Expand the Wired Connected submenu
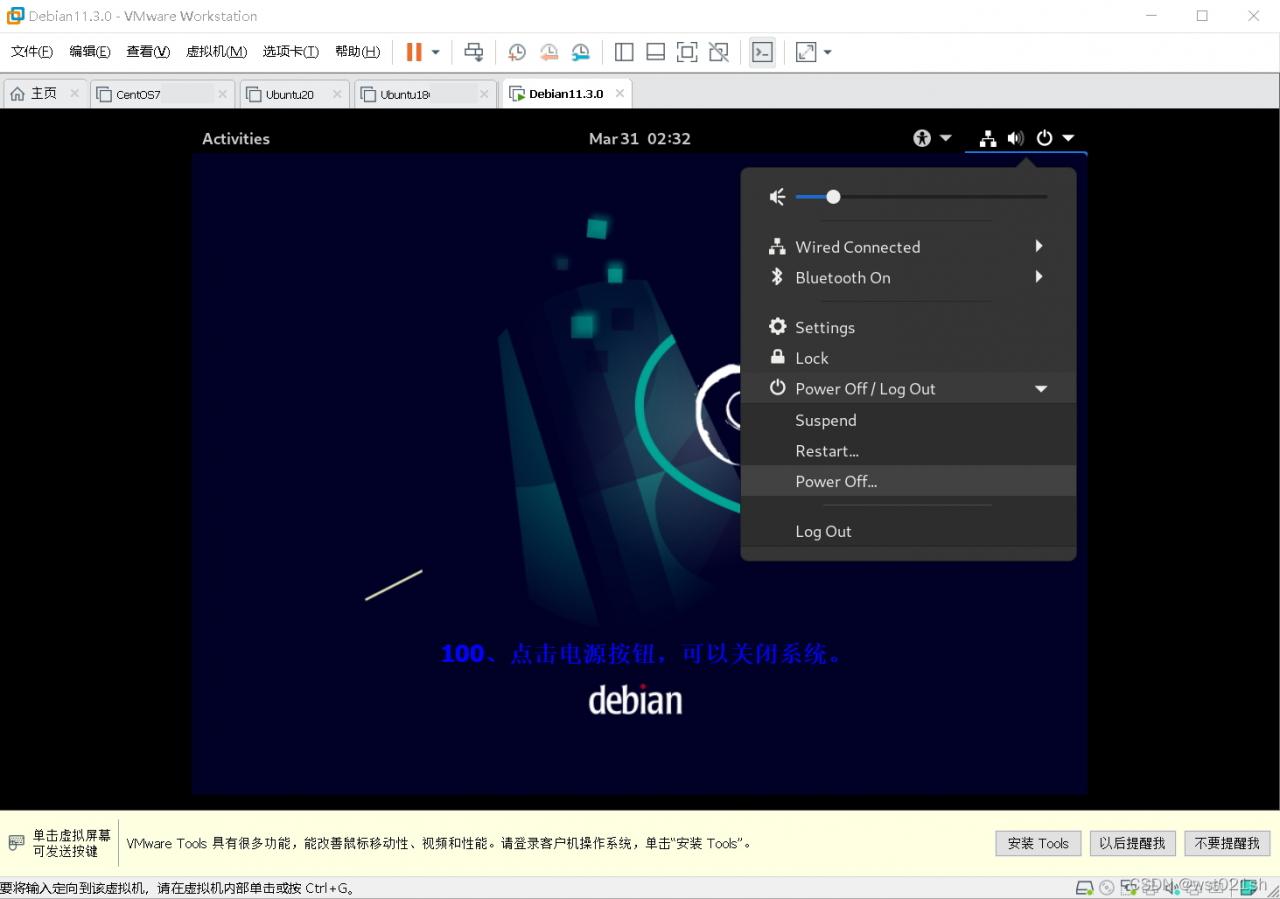The image size is (1280, 899). pyautogui.click(x=1039, y=246)
